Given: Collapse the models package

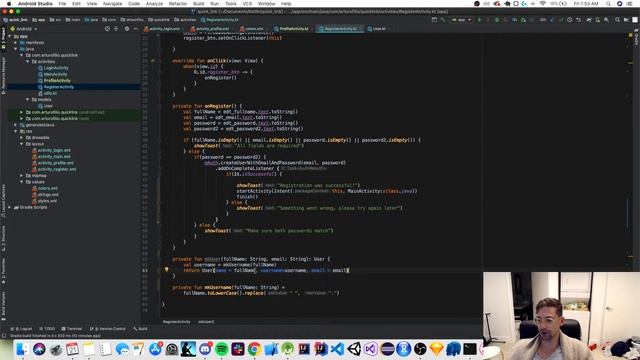Looking at the screenshot, I should coord(28,100).
